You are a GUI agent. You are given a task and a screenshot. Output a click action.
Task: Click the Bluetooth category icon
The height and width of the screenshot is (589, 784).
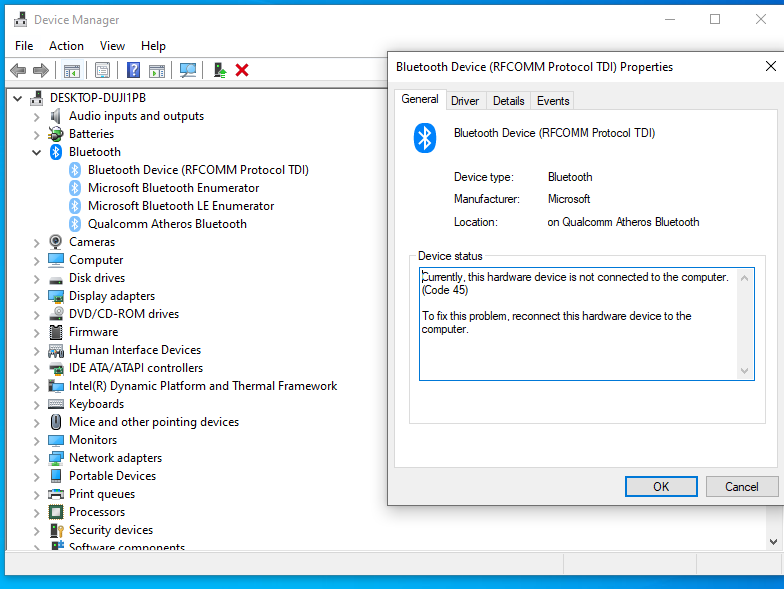point(56,152)
